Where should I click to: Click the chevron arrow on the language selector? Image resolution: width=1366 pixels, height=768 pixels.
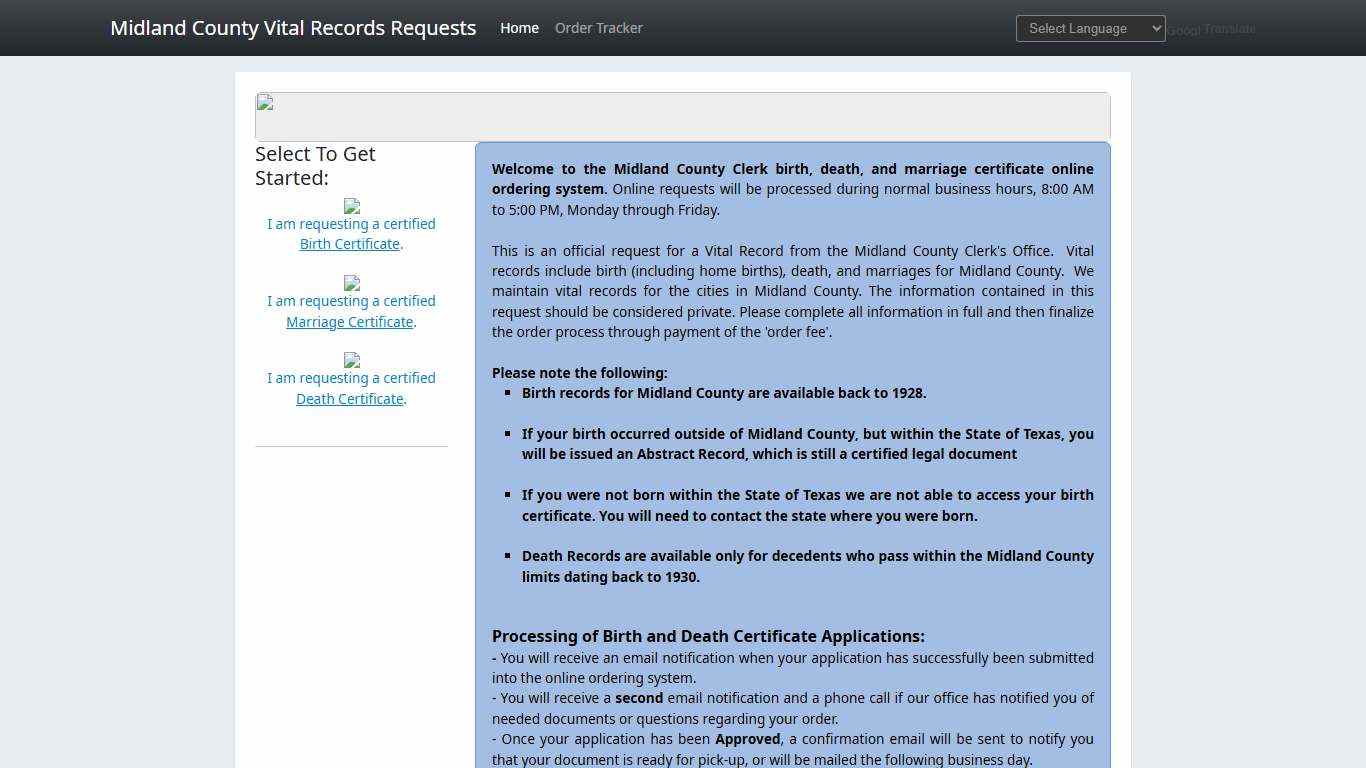(1153, 28)
